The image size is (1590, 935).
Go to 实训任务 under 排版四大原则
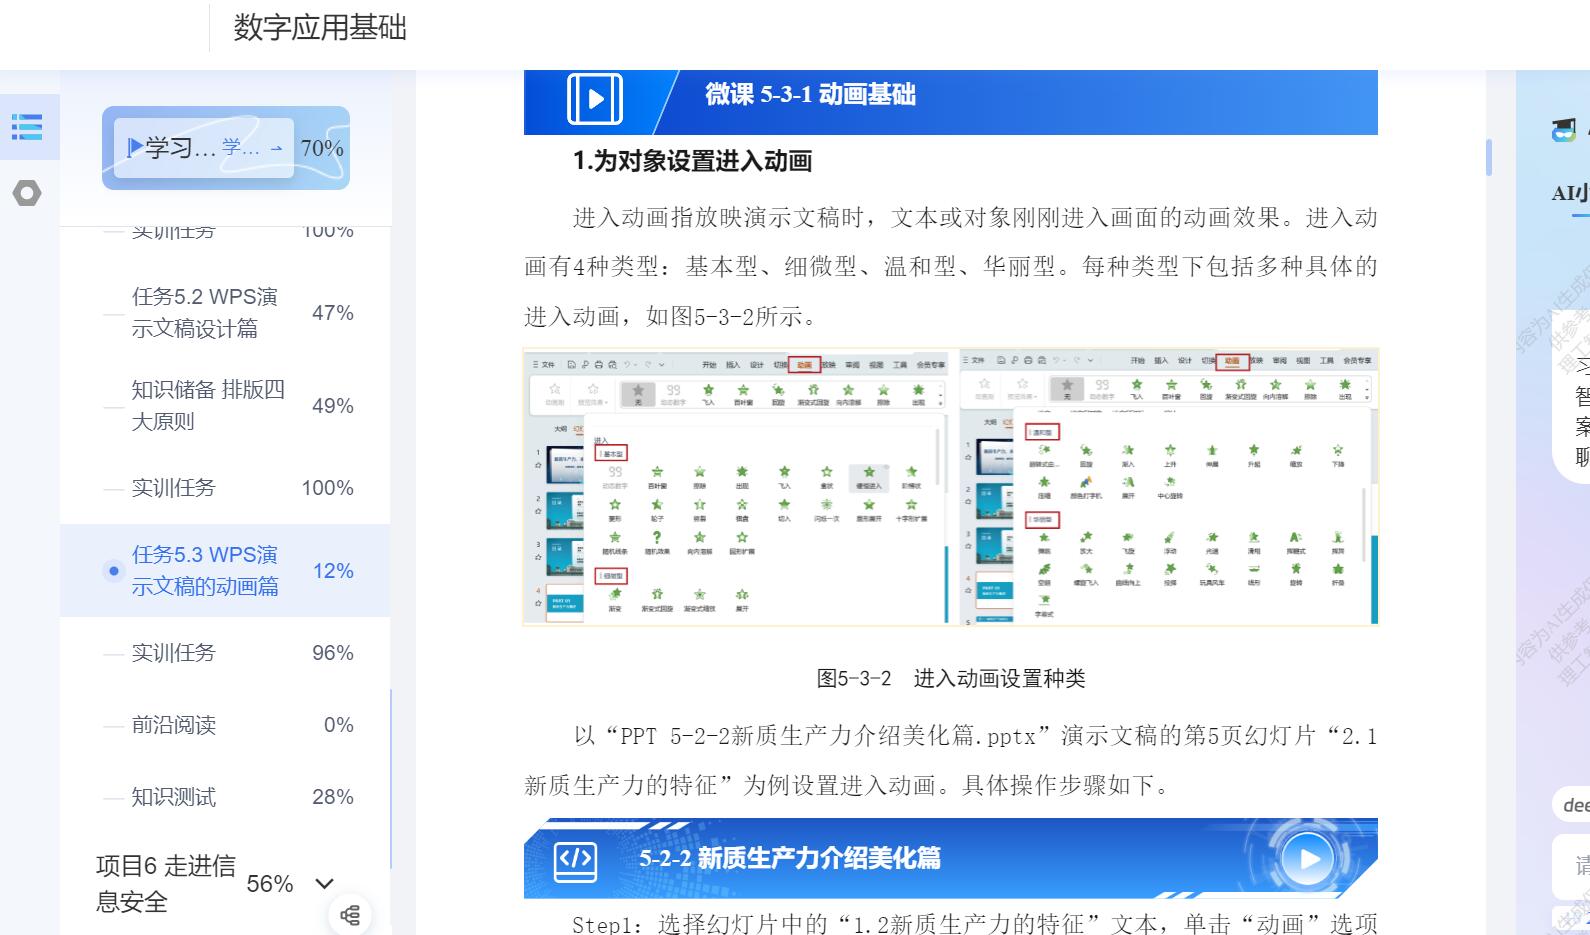174,488
